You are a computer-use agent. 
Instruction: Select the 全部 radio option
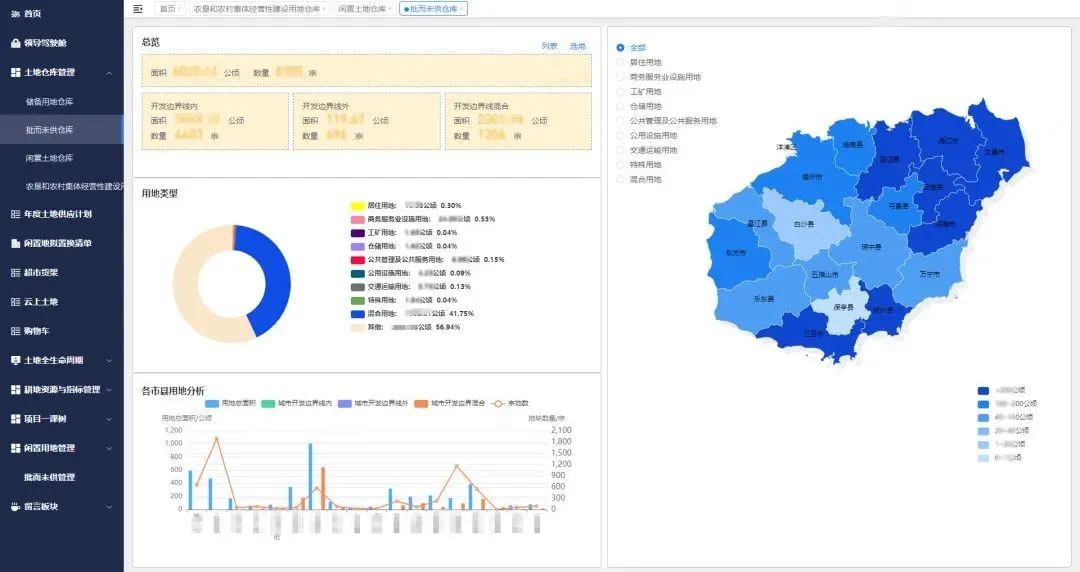pos(620,48)
